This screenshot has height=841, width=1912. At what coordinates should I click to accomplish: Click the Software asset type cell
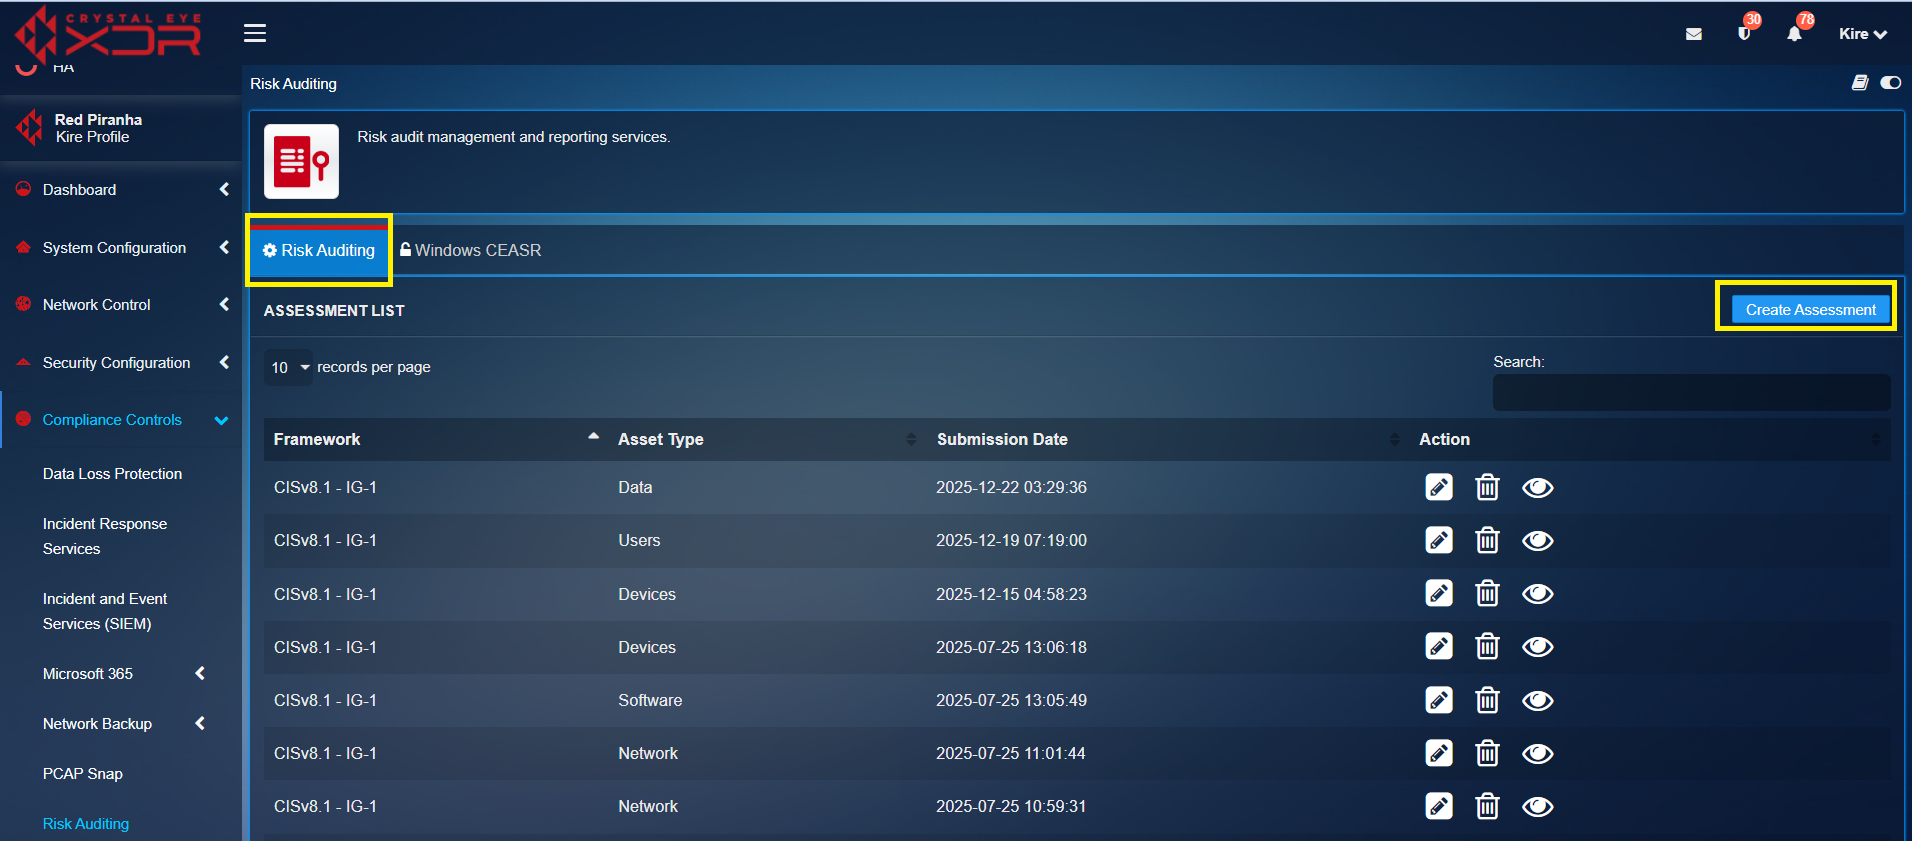tap(650, 701)
